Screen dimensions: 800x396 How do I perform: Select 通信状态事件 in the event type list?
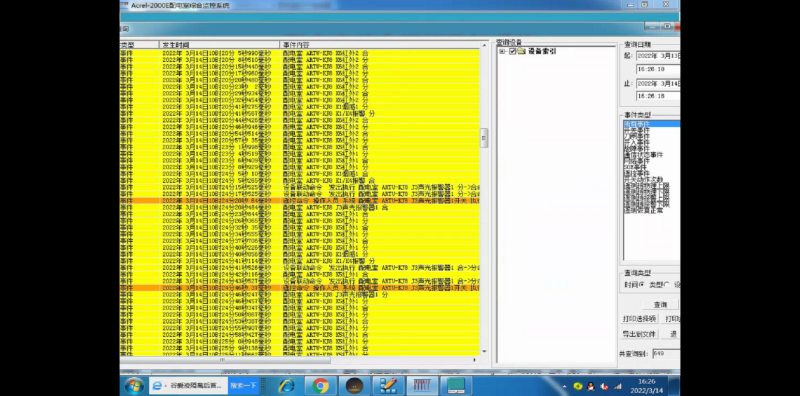(643, 155)
